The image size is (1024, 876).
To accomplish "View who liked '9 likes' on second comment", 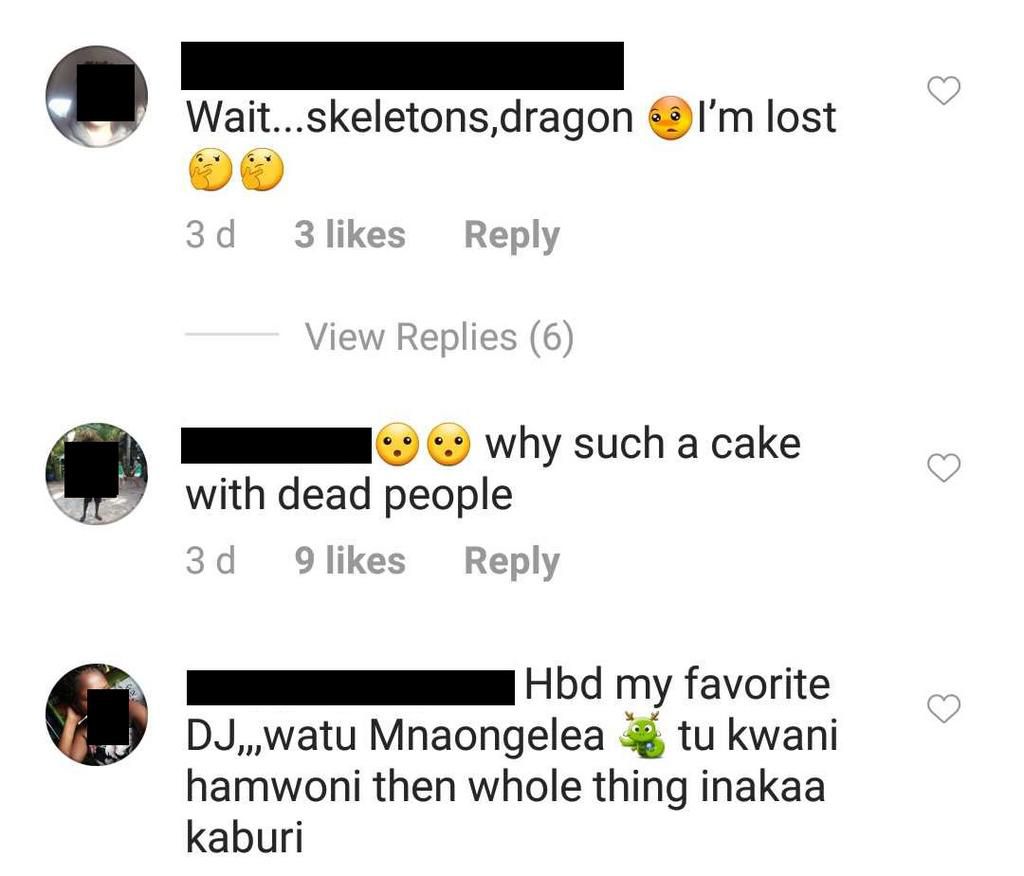I will [x=348, y=560].
